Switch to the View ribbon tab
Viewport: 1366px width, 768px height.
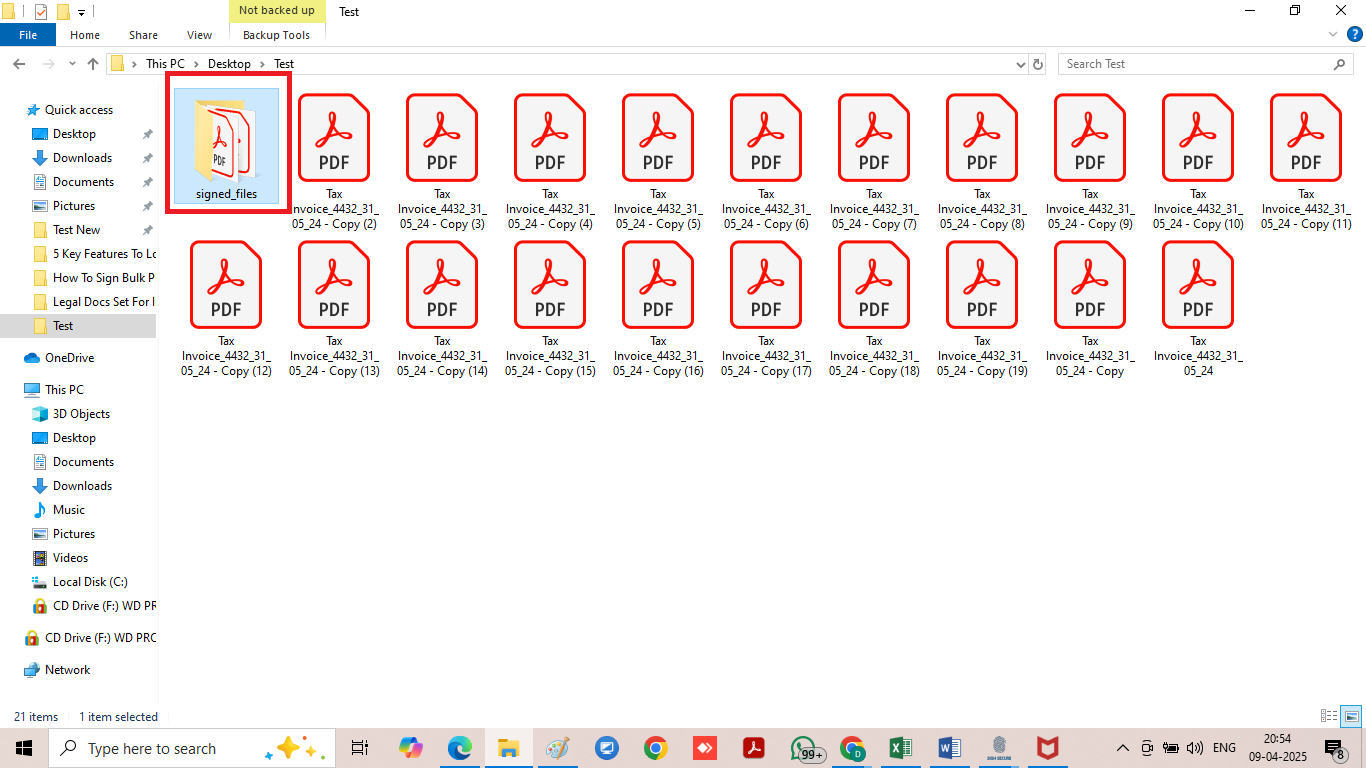coord(199,35)
